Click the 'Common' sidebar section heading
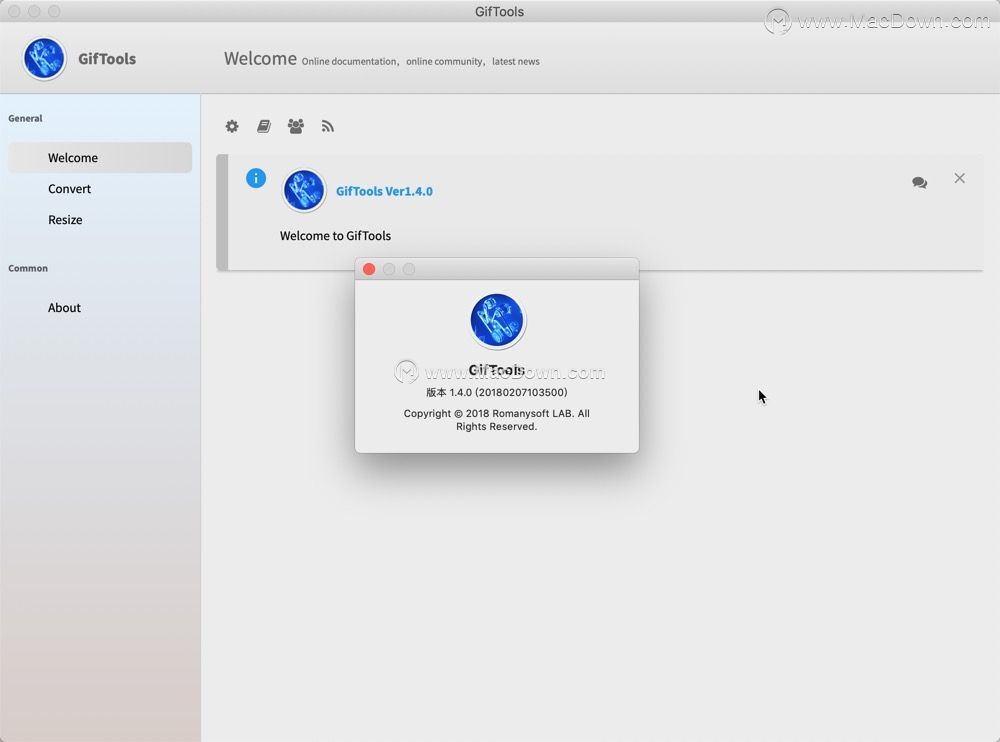 pos(28,268)
